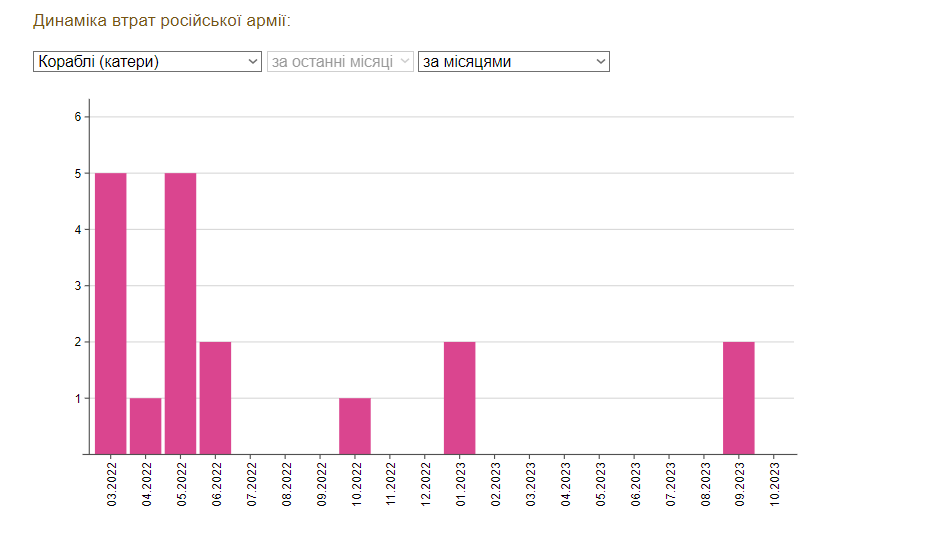Image resolution: width=929 pixels, height=545 pixels.
Task: Click the y-axis value 5
Action: [78, 174]
